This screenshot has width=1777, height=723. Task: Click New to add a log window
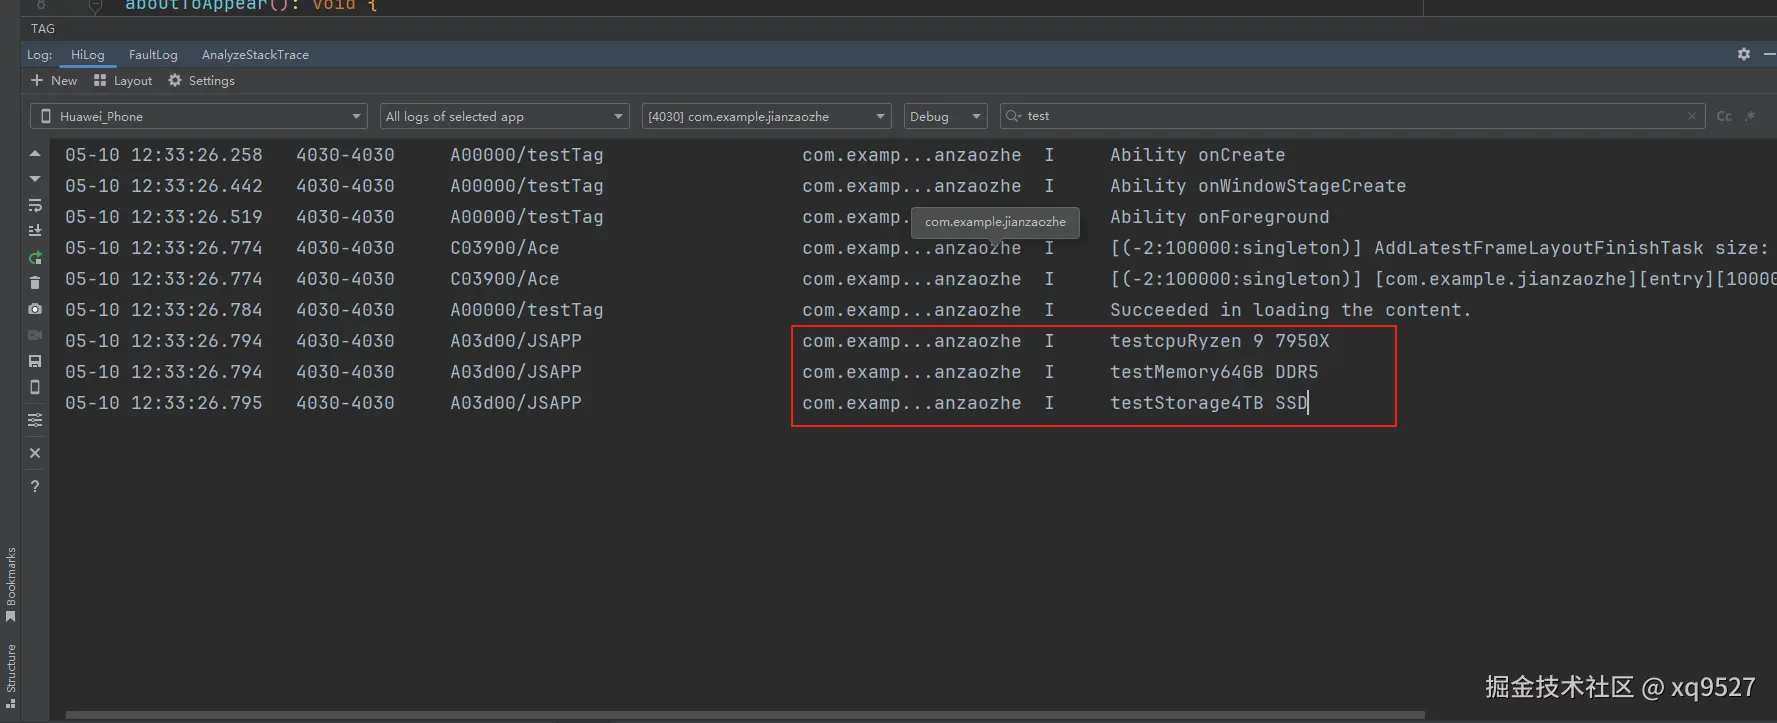(54, 80)
